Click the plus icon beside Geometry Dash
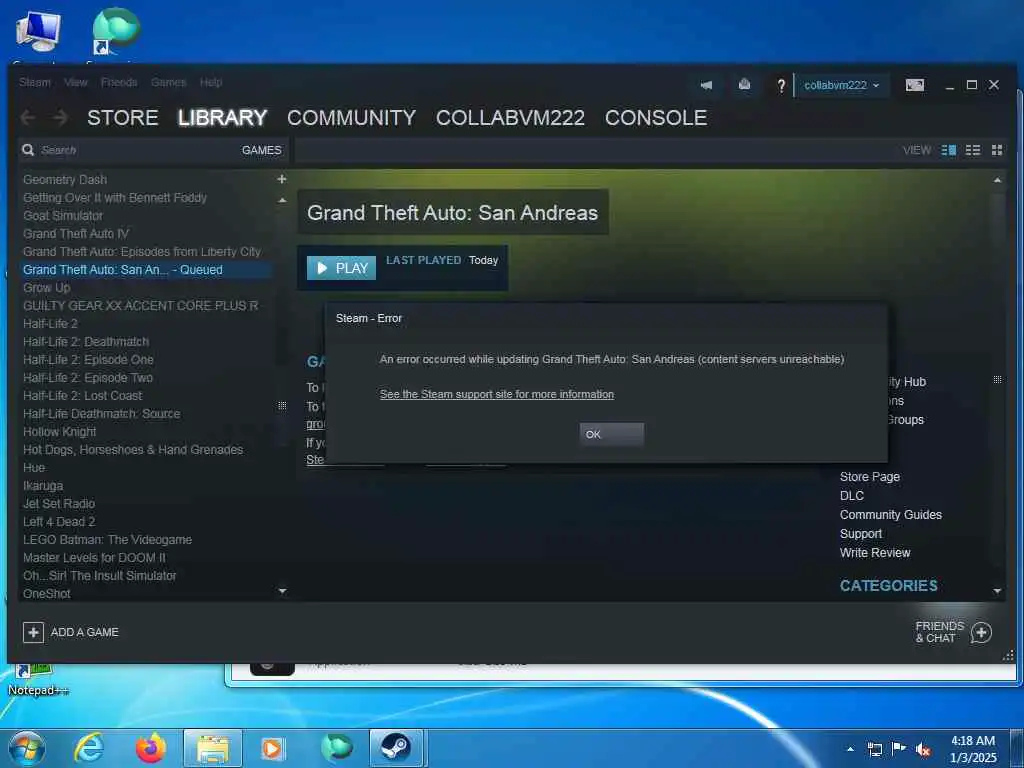 (281, 179)
